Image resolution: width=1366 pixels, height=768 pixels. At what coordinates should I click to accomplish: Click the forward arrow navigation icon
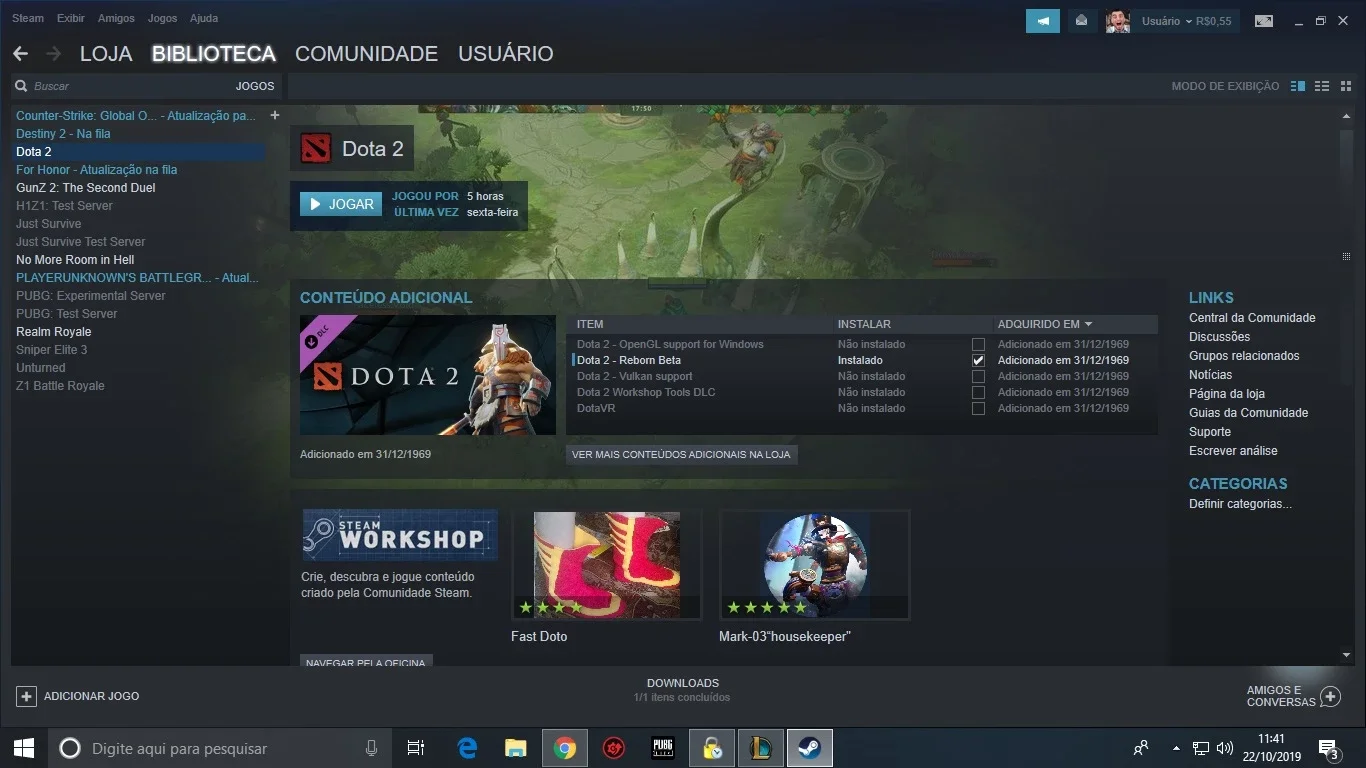(x=53, y=54)
